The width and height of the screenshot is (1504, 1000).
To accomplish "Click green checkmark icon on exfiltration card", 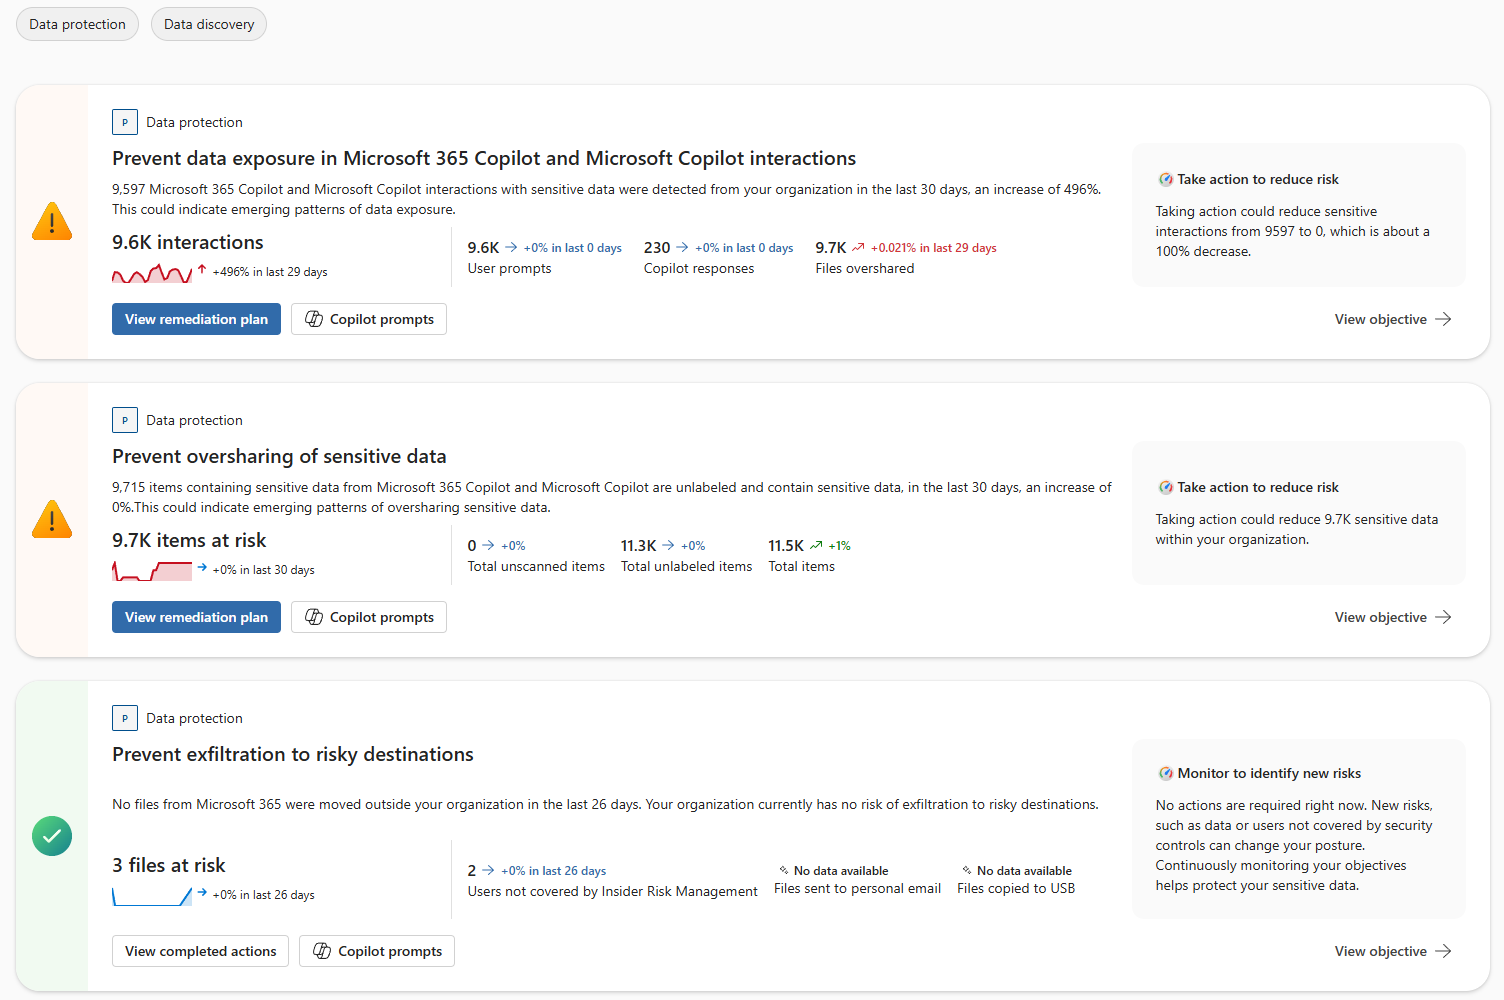I will (x=52, y=836).
